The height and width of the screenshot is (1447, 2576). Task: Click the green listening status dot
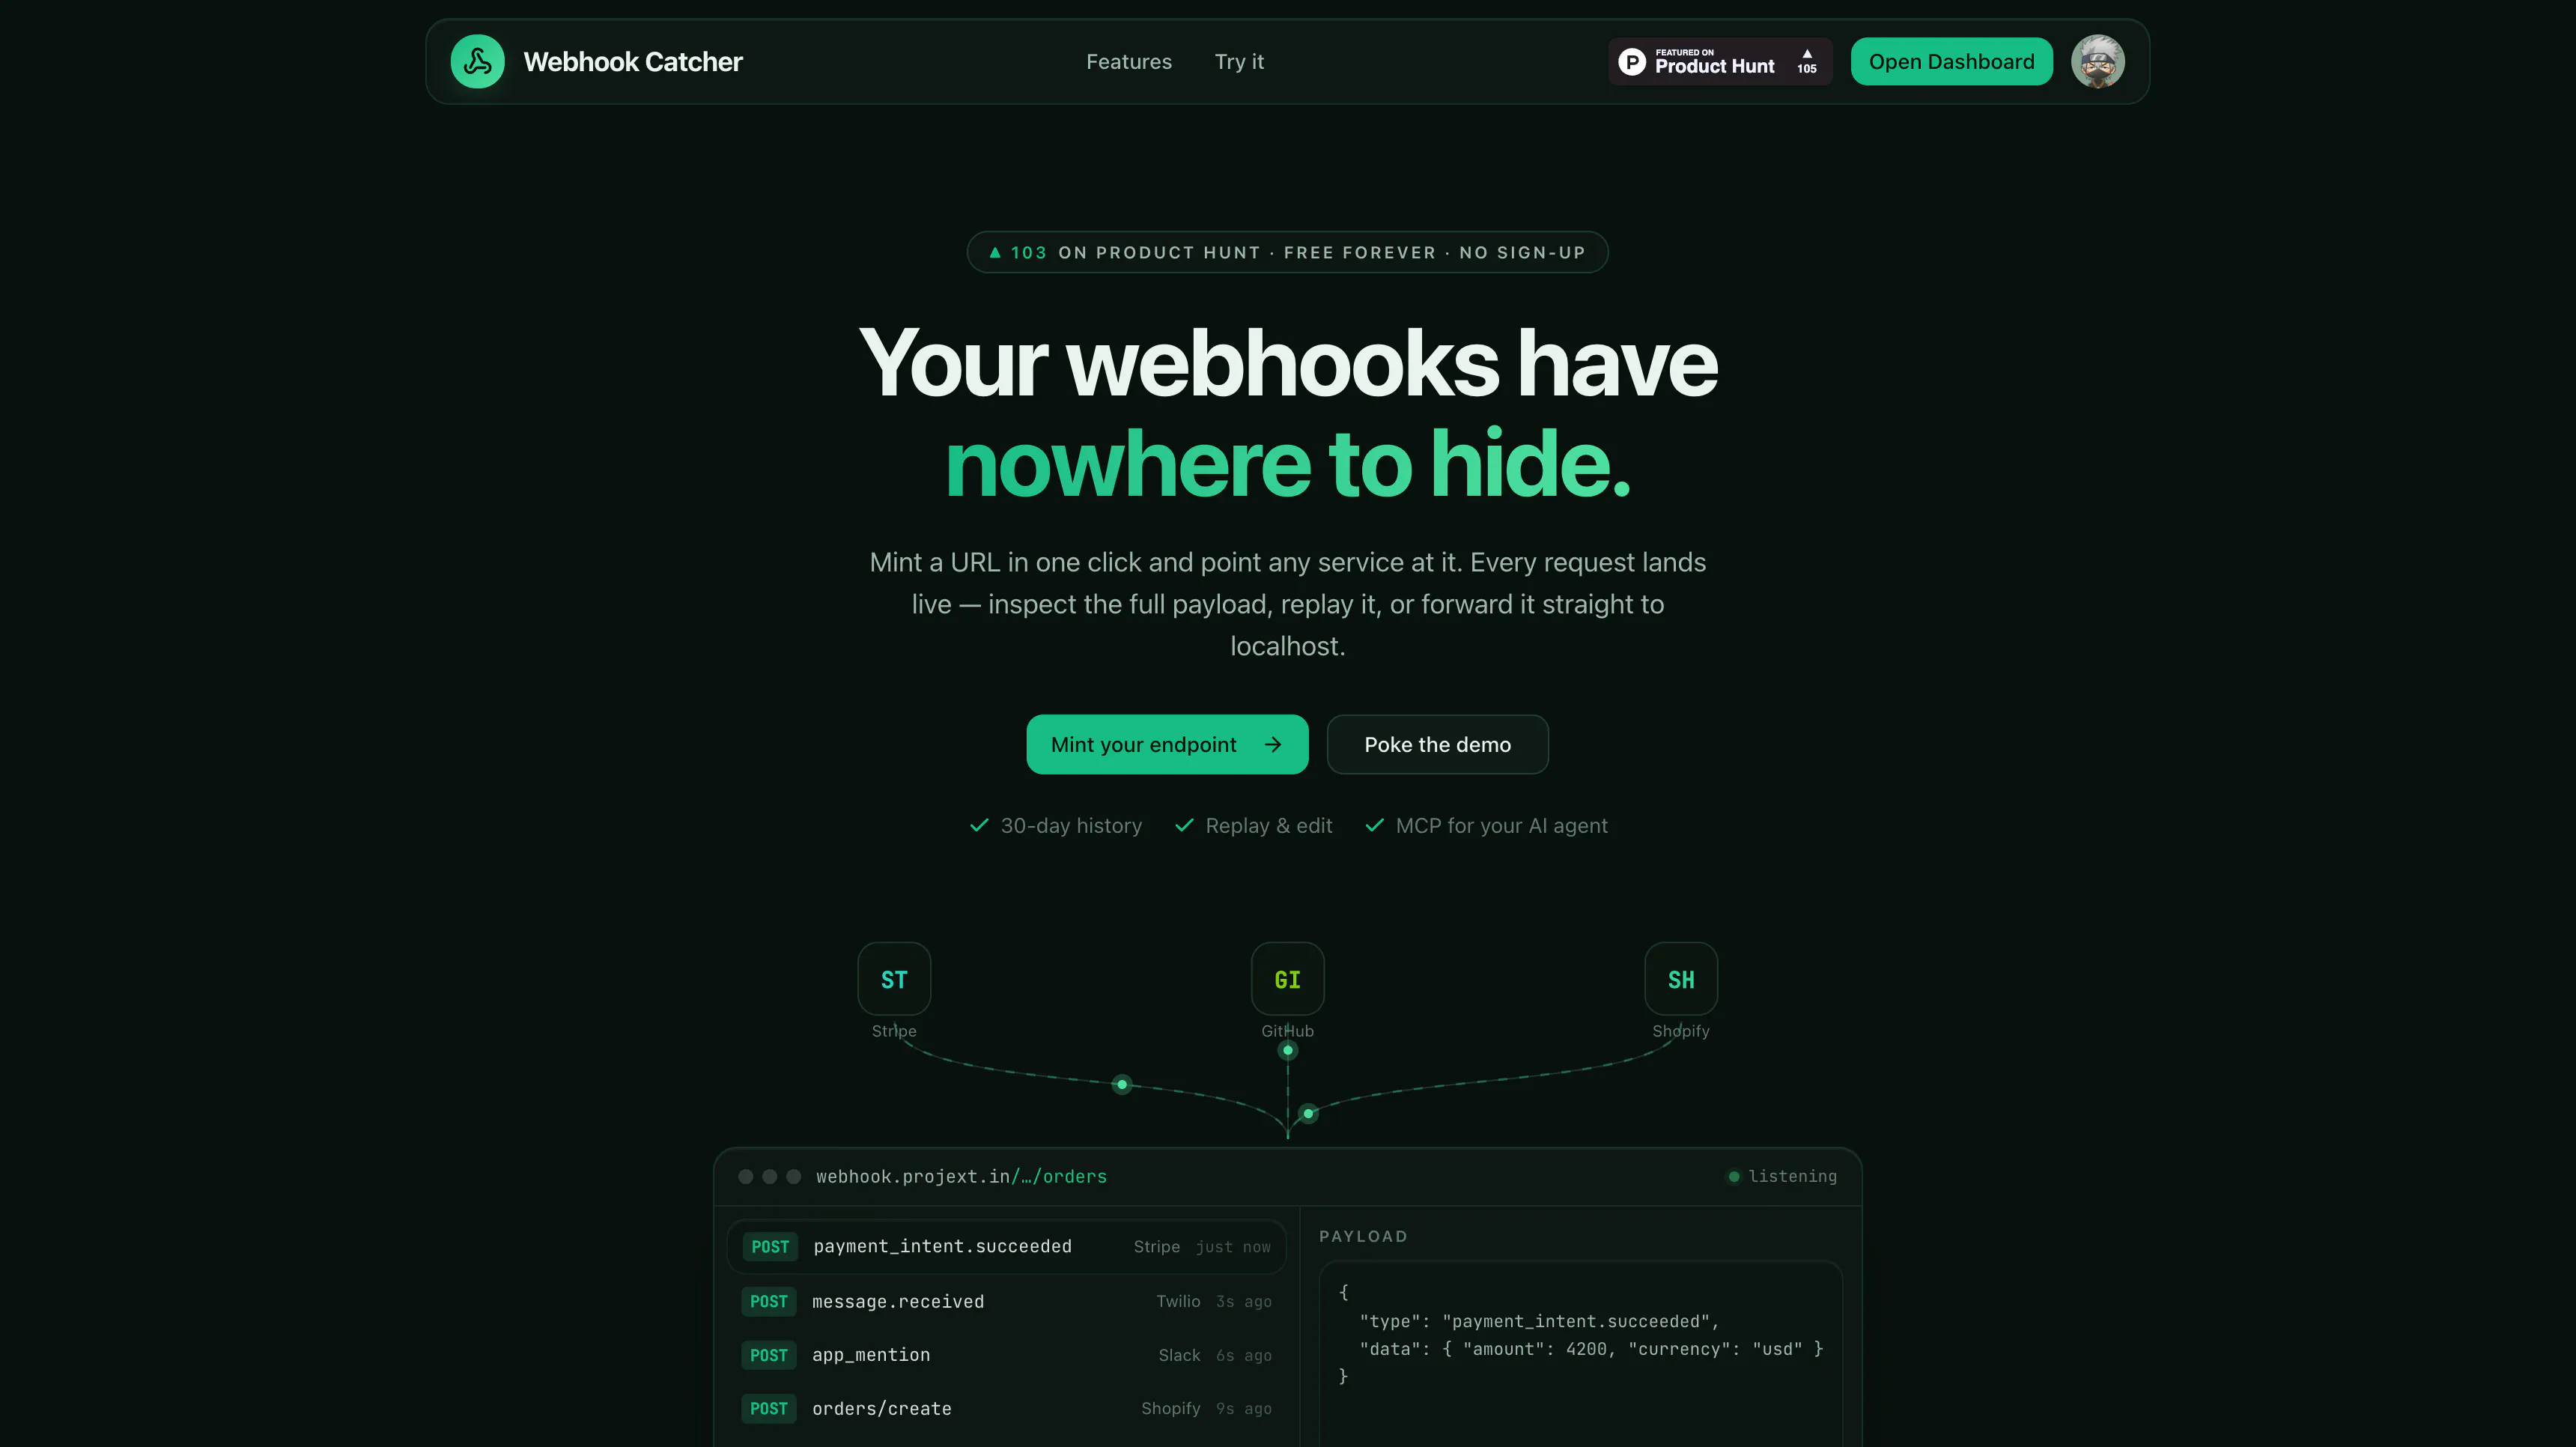1734,1176
